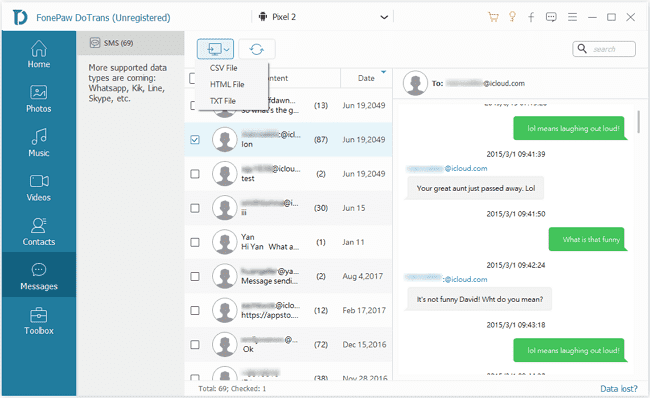Open the shopping cart purchase icon
The image size is (650, 398).
[x=493, y=17]
